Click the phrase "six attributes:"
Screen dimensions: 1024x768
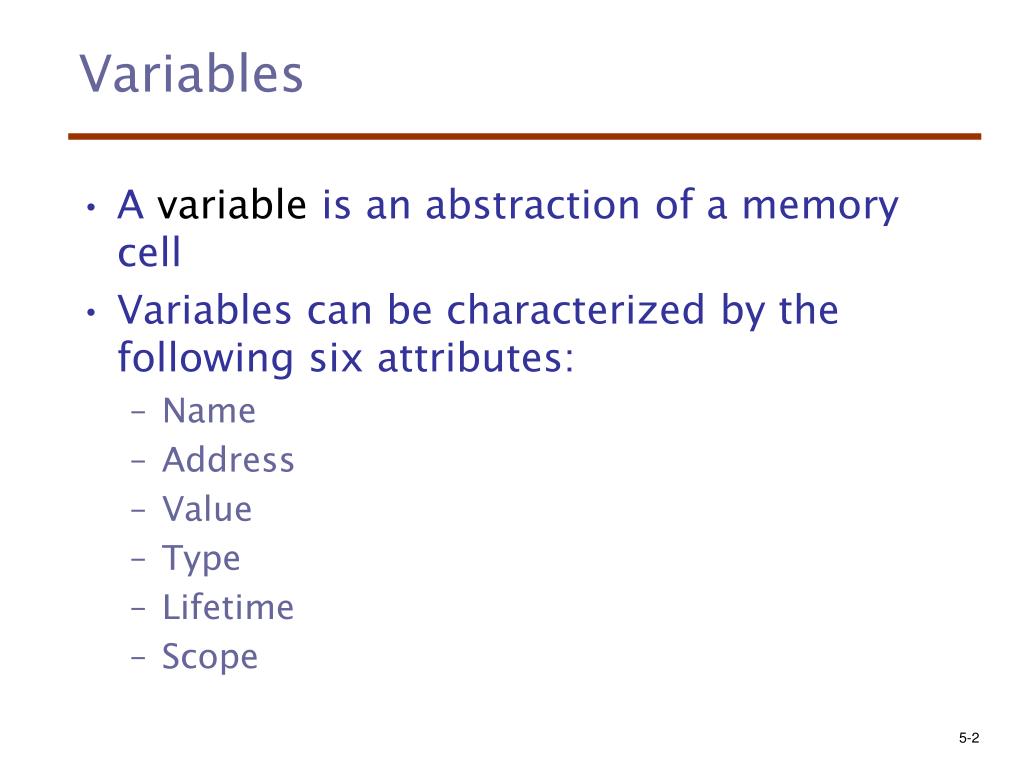click(441, 358)
